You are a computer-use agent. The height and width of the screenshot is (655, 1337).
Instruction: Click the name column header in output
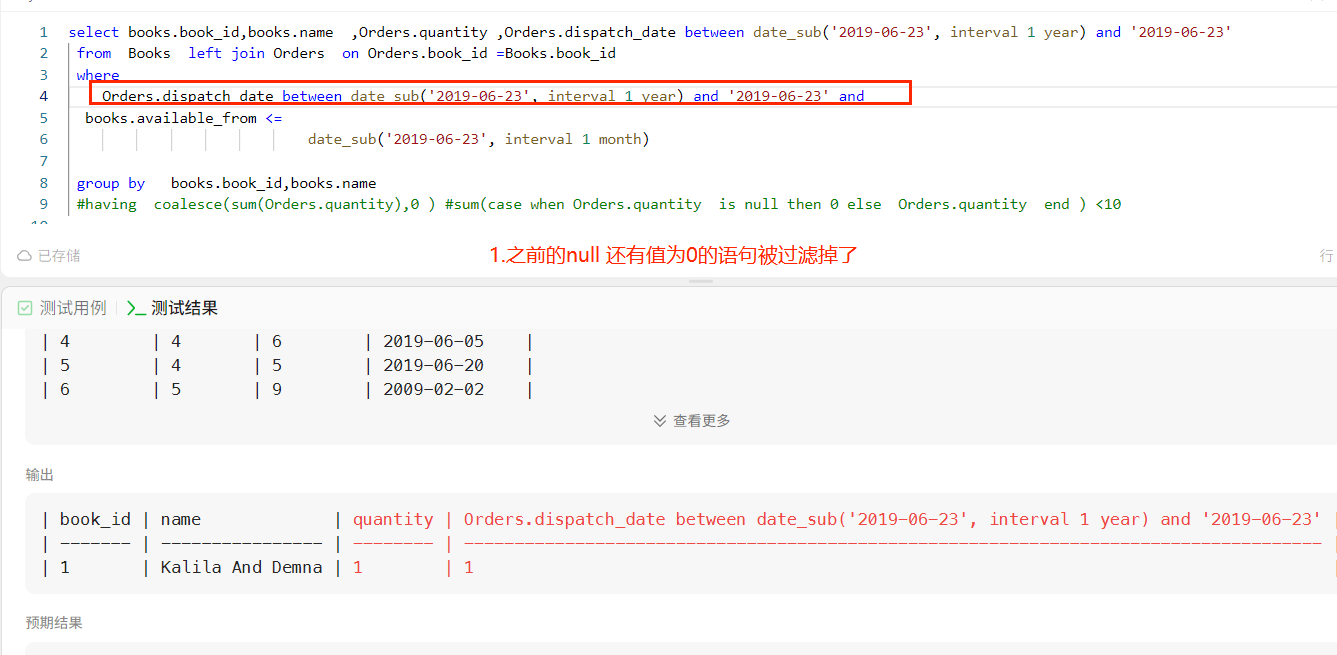[181, 519]
